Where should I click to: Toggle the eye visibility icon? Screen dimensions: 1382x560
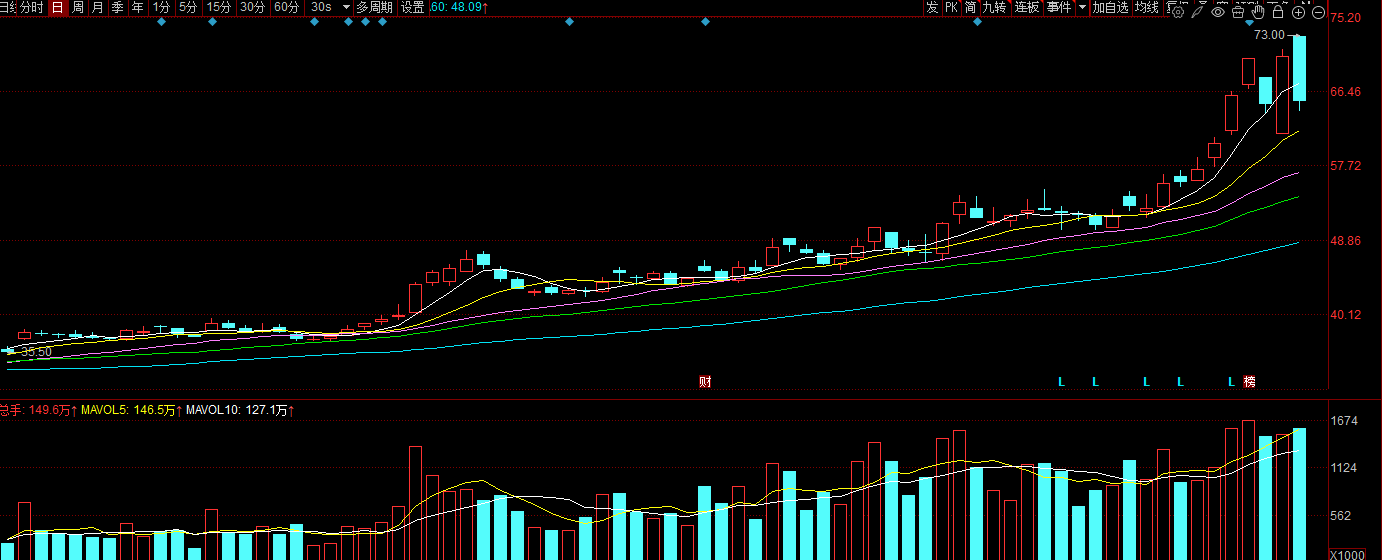(1218, 12)
